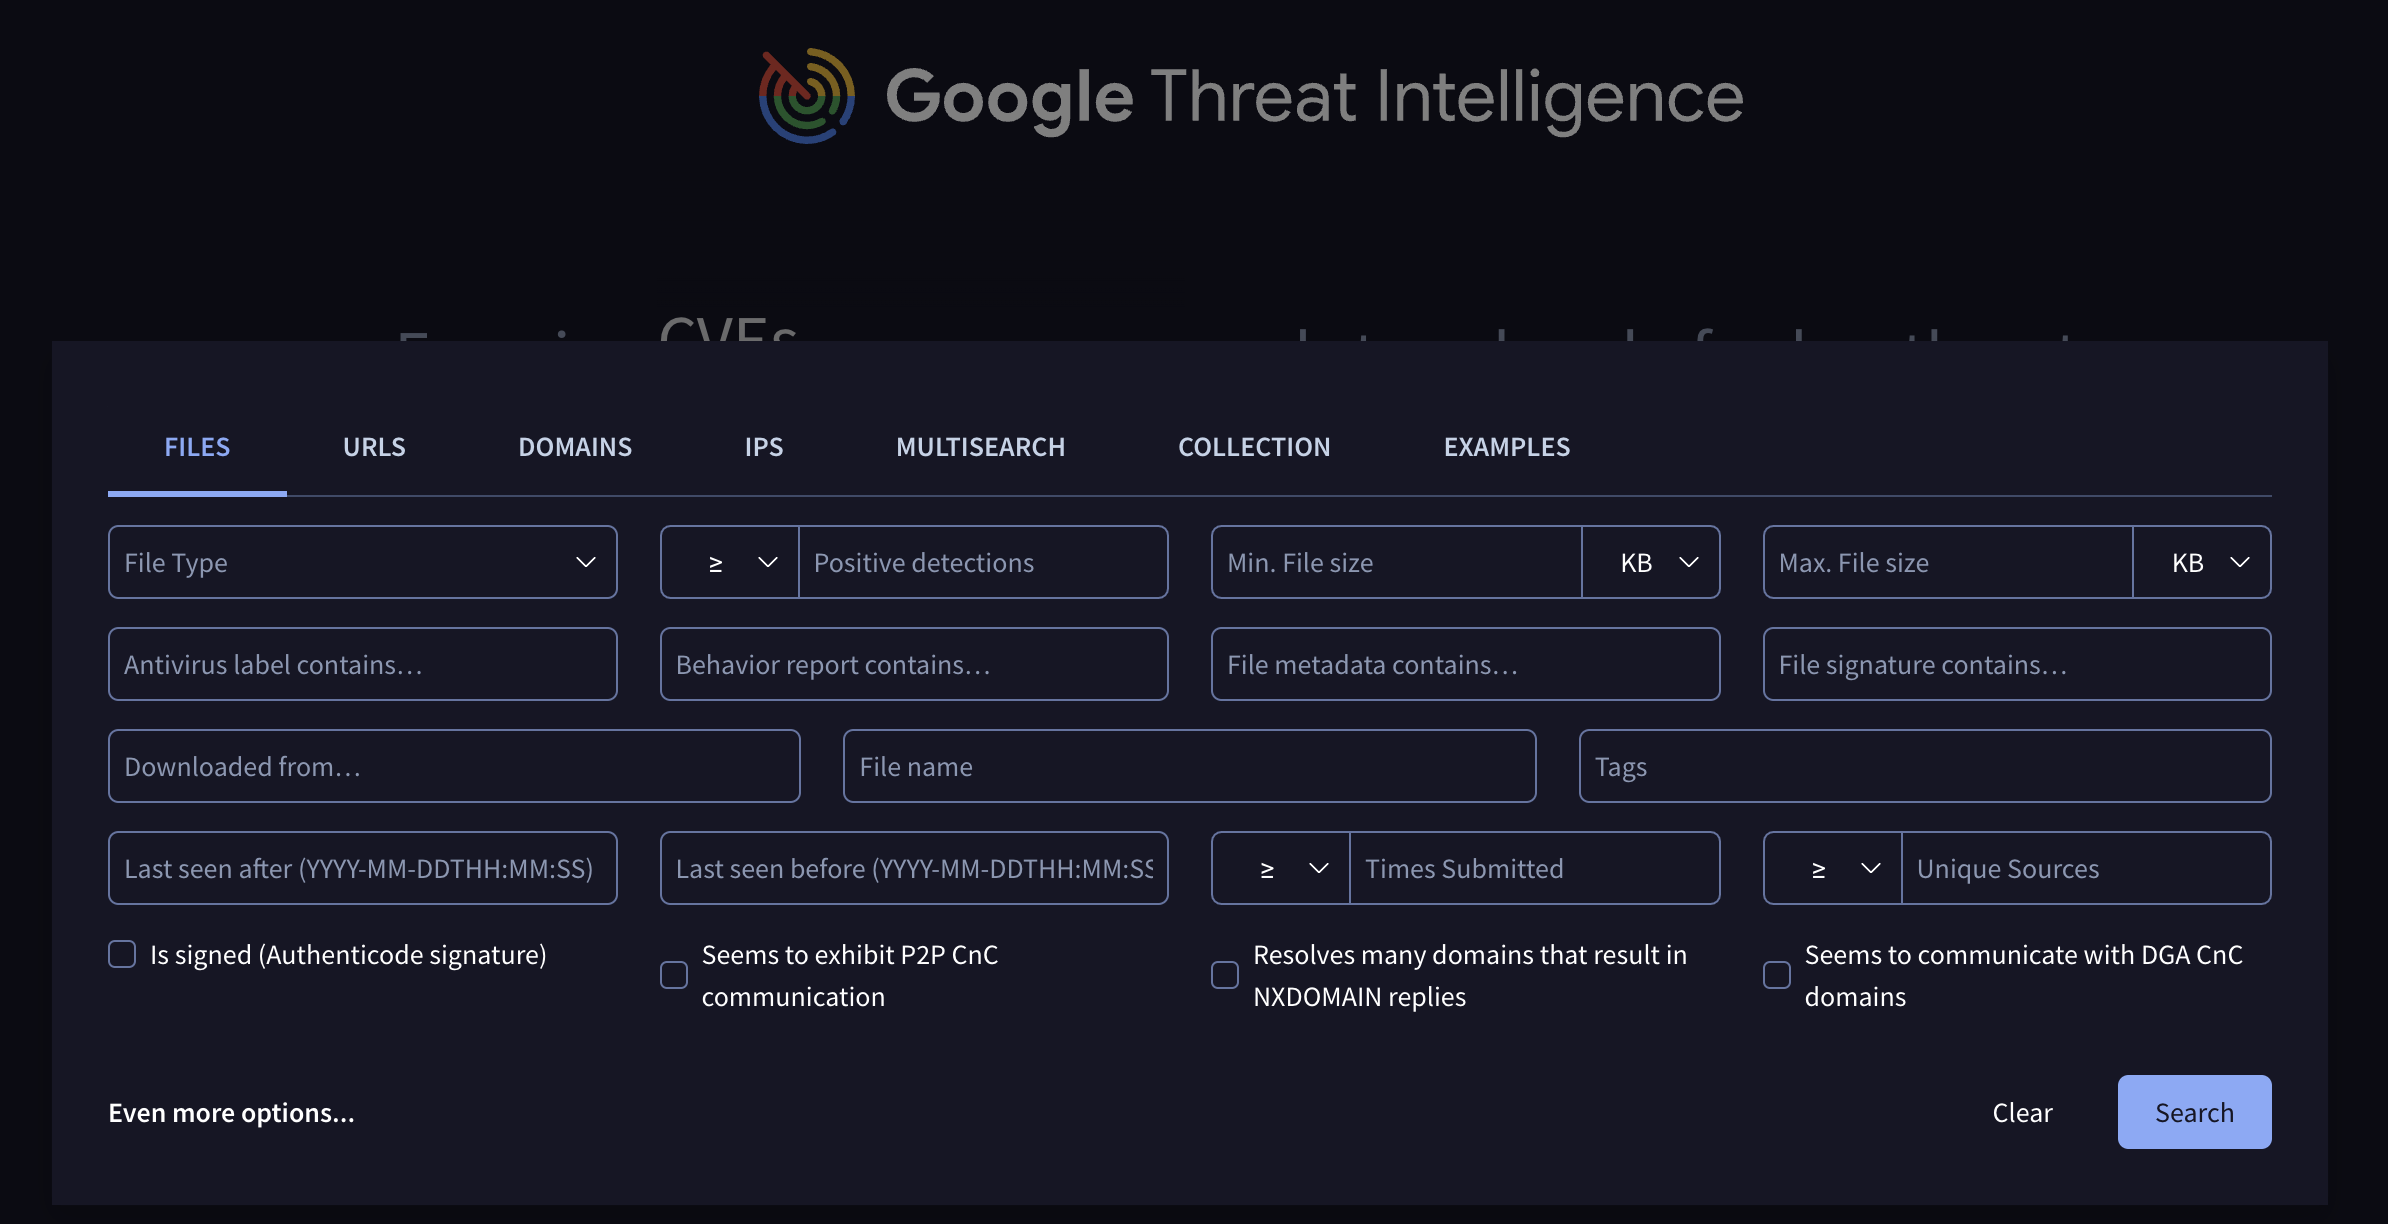The image size is (2388, 1224).
Task: Switch to the FILES tab
Action: tap(197, 447)
